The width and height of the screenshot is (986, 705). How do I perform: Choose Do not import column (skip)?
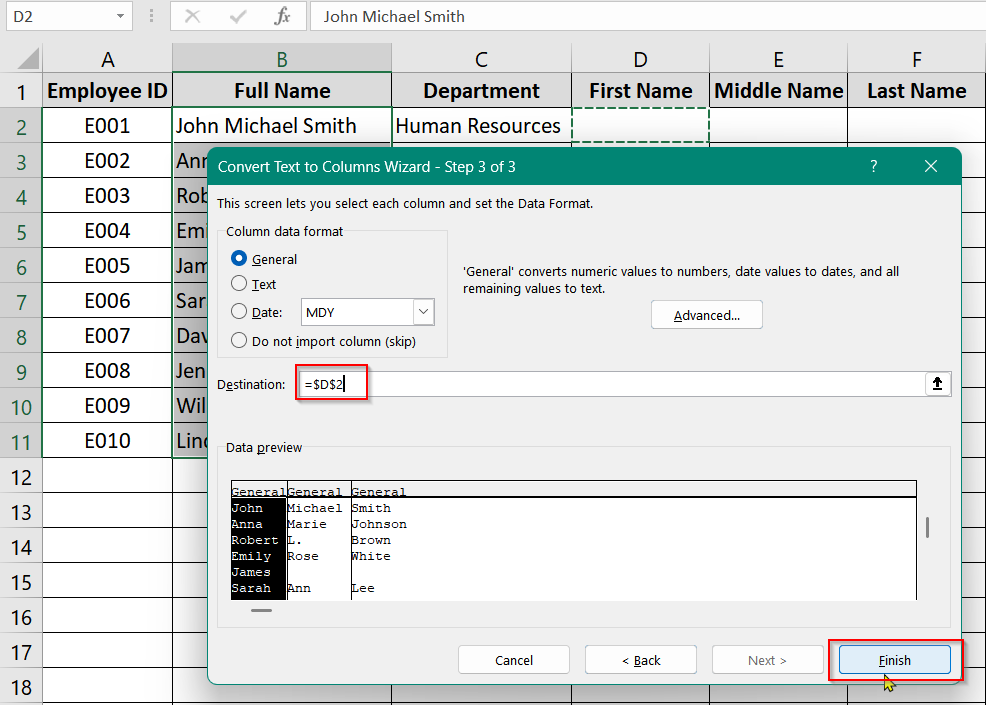click(x=239, y=341)
